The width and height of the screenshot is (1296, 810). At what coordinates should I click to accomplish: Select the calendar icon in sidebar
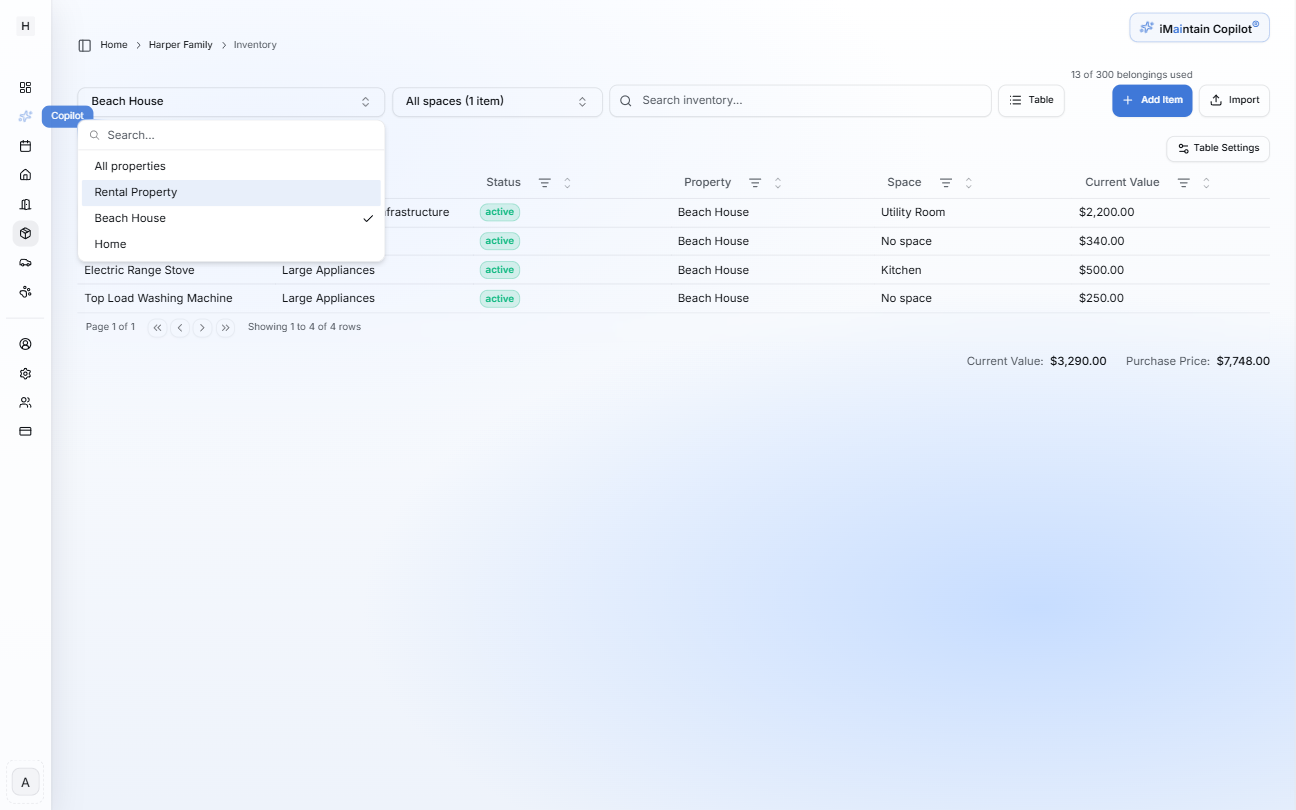(25, 145)
